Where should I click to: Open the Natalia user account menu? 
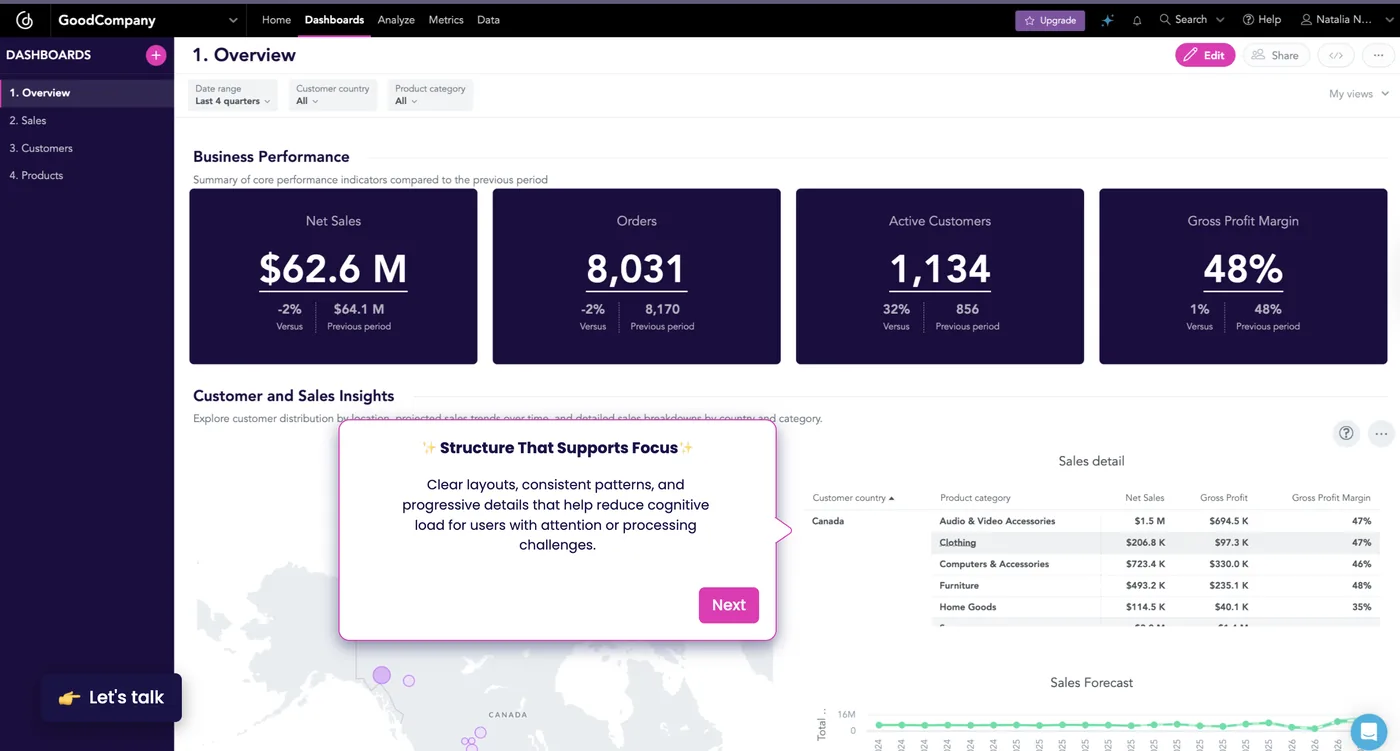tap(1348, 20)
